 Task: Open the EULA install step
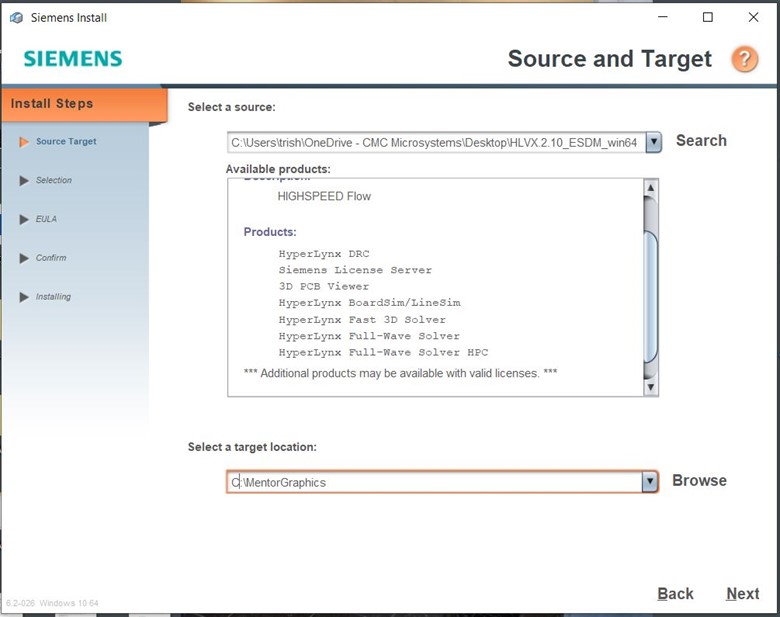click(46, 219)
